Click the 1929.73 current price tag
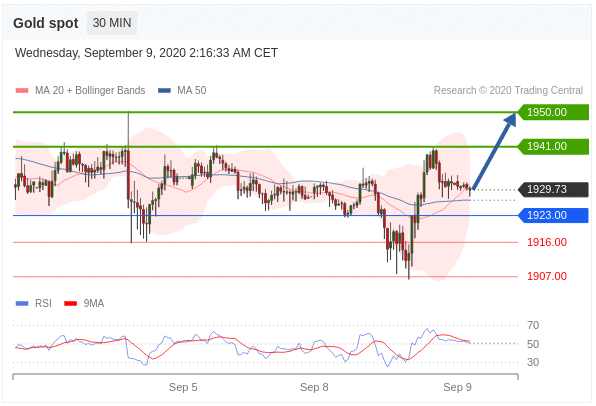Viewport: 596px width, 406px height. pos(553,189)
